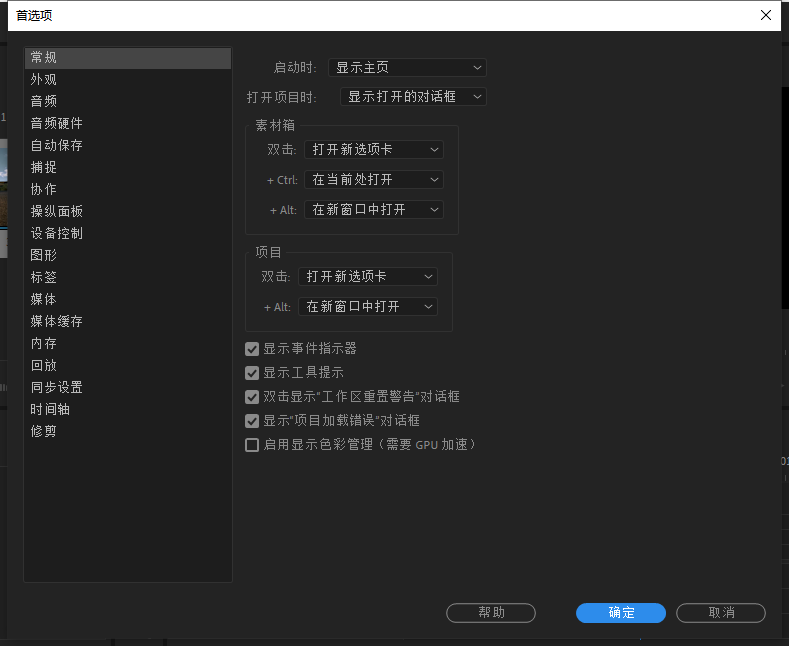
Task: Close the 首选项 dialog with X
Action: 765,15
